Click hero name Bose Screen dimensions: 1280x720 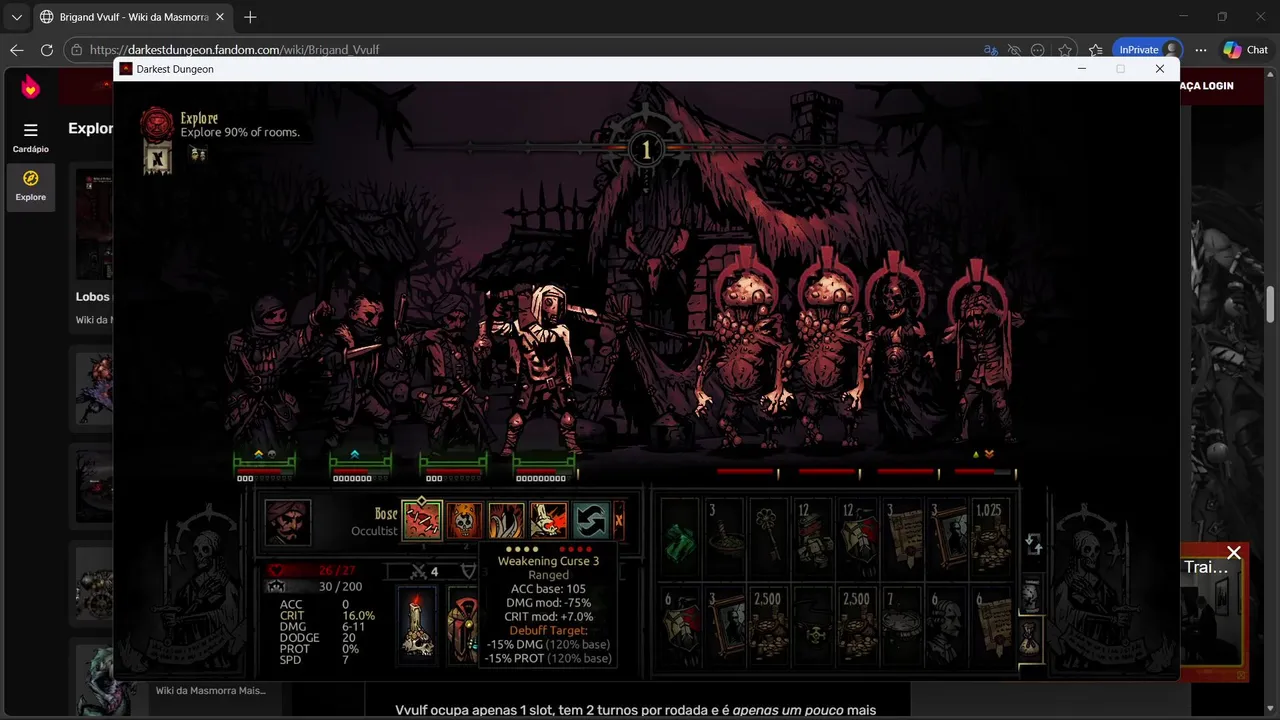tap(386, 514)
